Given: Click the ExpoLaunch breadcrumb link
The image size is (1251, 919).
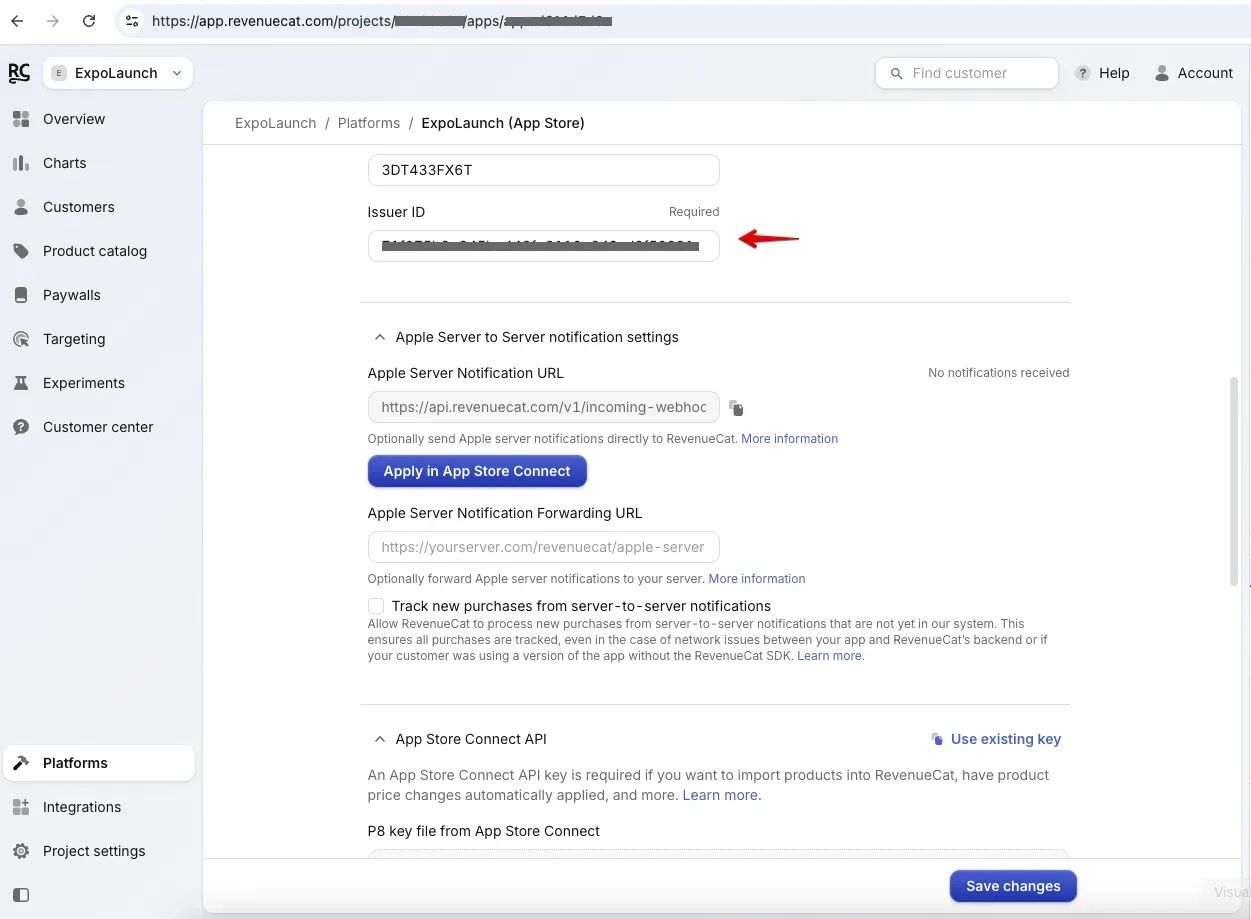Looking at the screenshot, I should 275,123.
